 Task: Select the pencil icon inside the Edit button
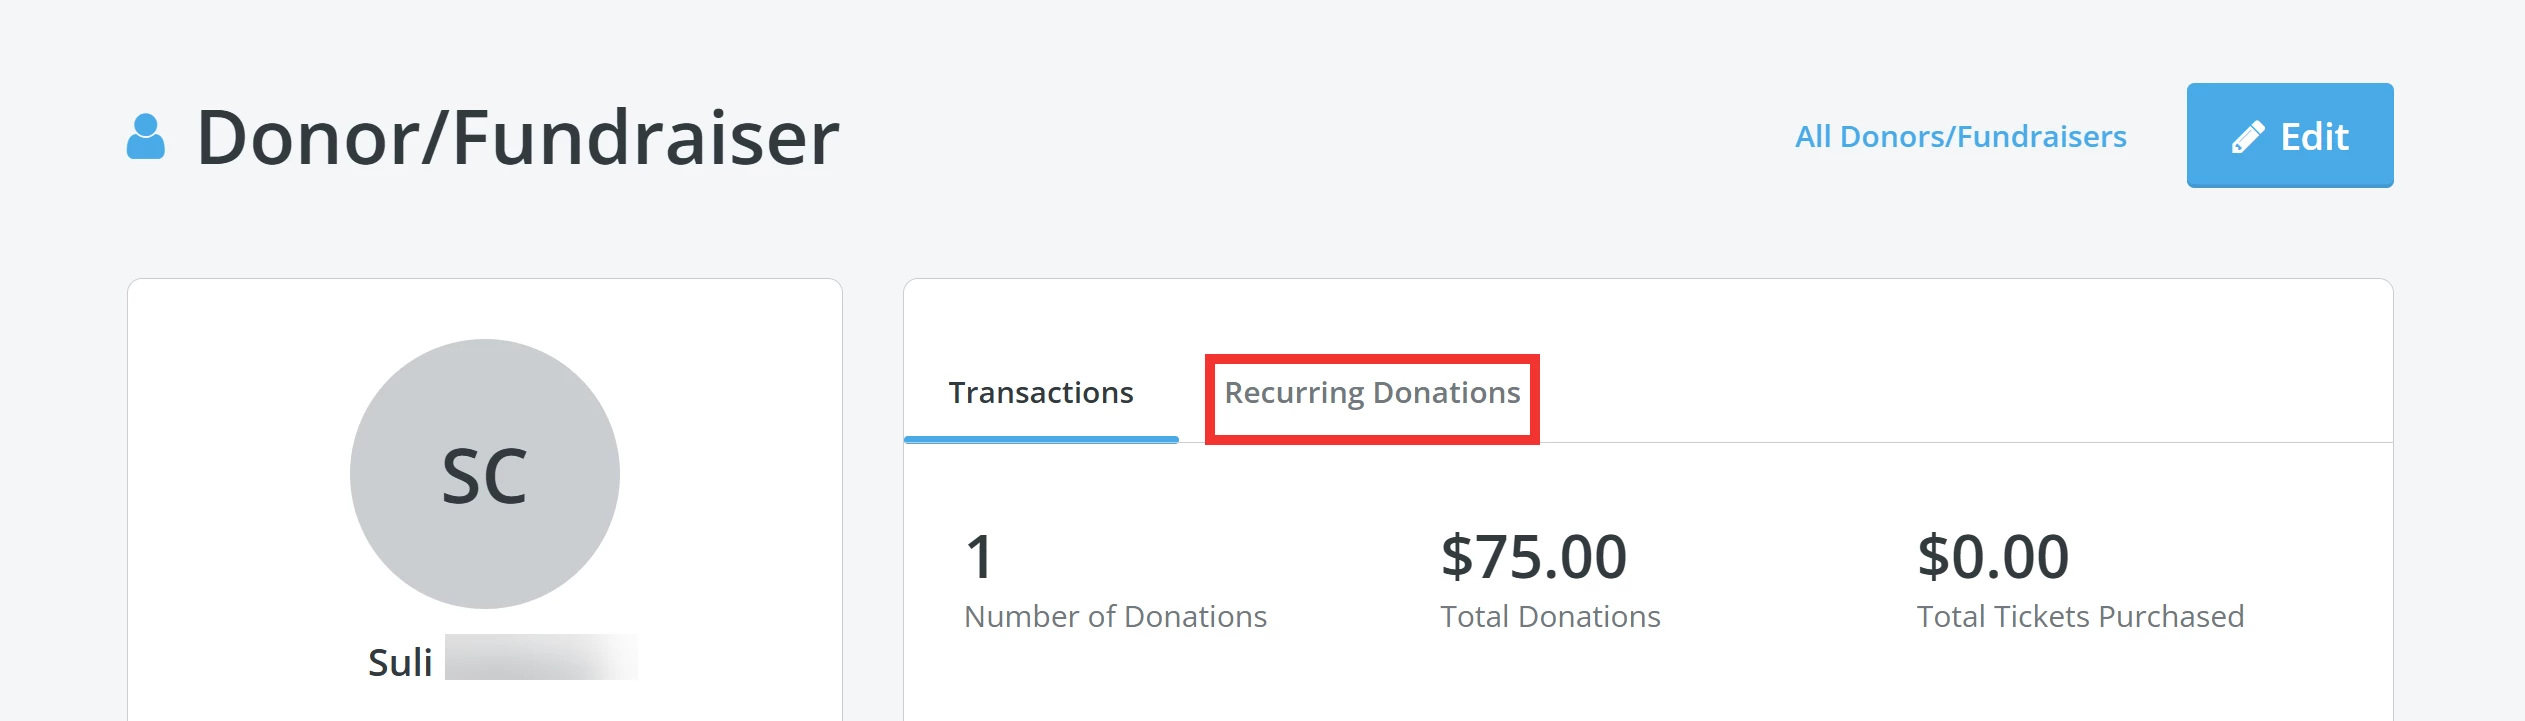coord(2248,135)
